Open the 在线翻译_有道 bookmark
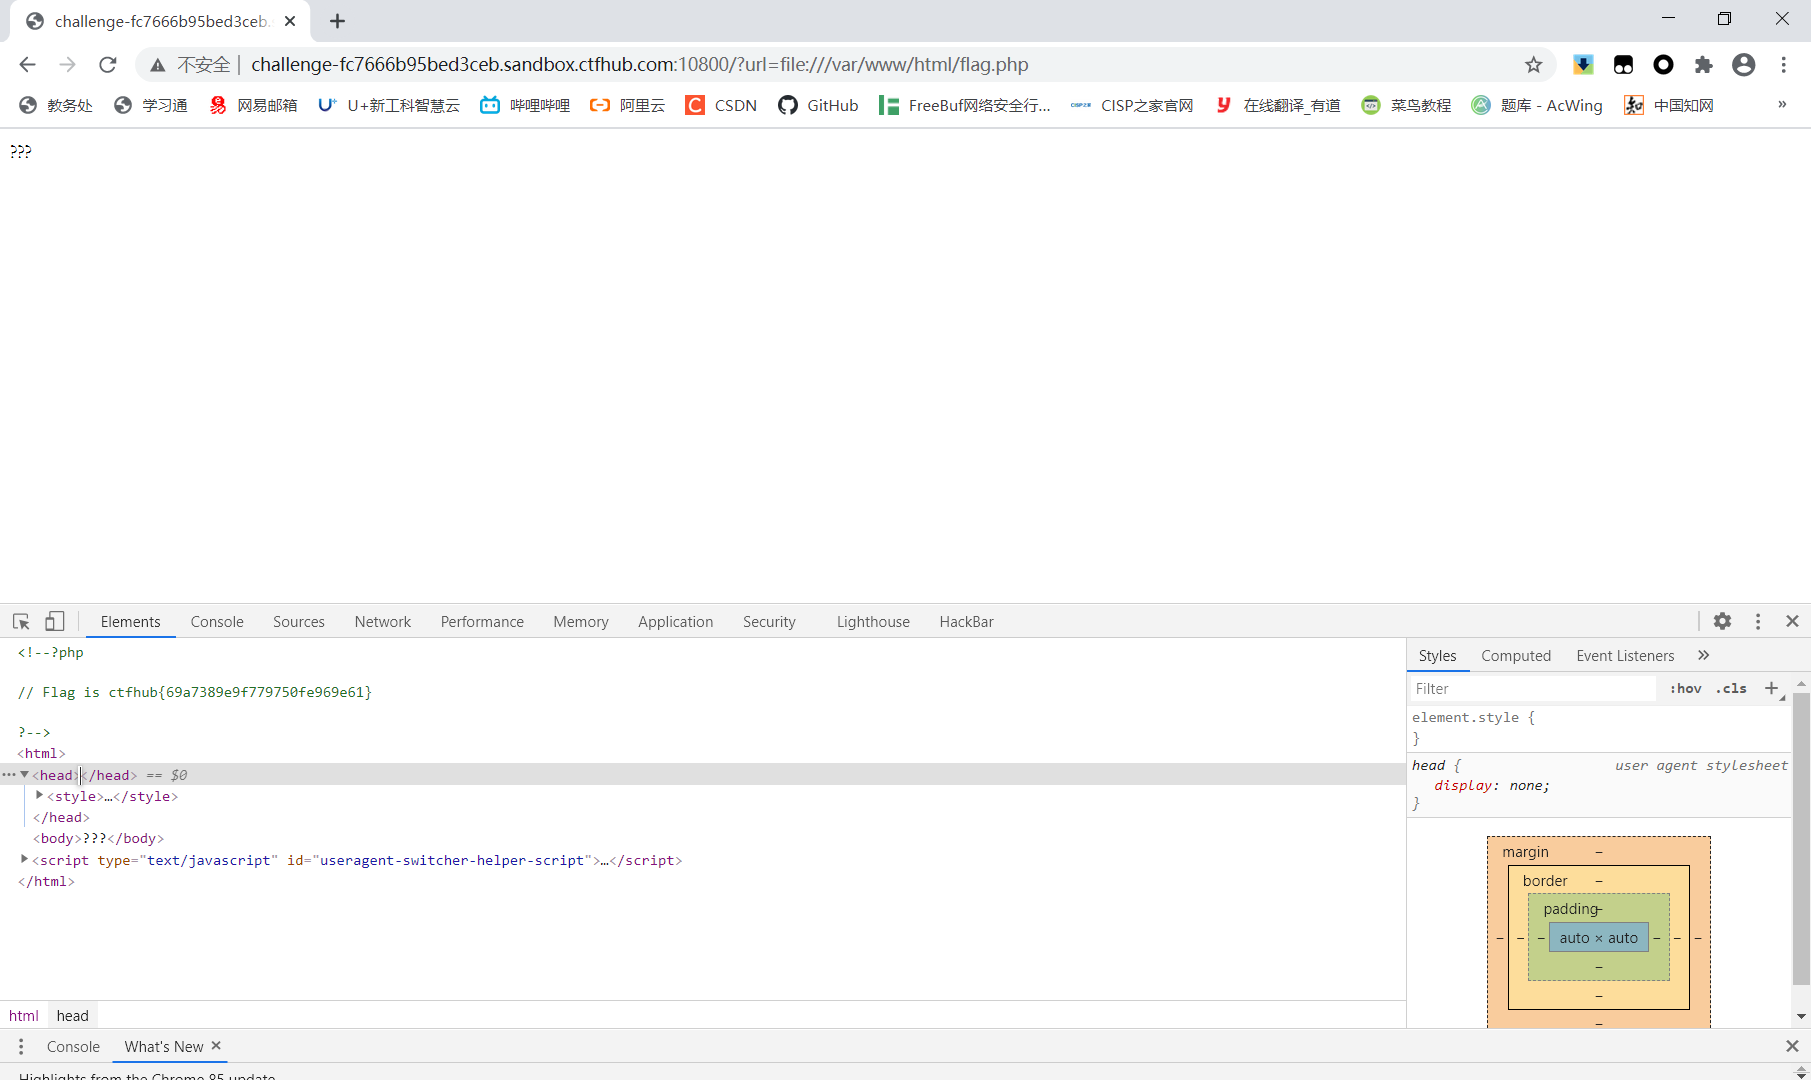The width and height of the screenshot is (1811, 1080). [1277, 105]
